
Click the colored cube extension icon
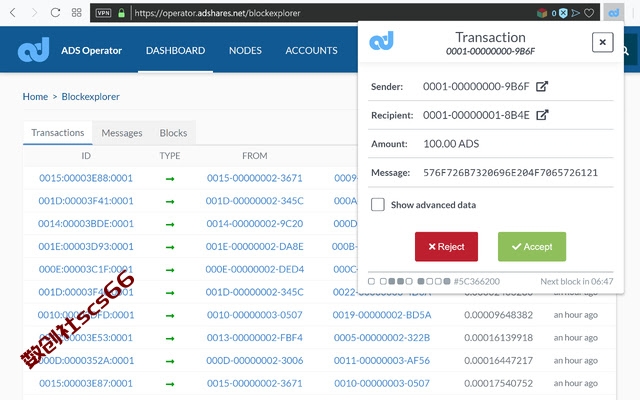(x=542, y=13)
